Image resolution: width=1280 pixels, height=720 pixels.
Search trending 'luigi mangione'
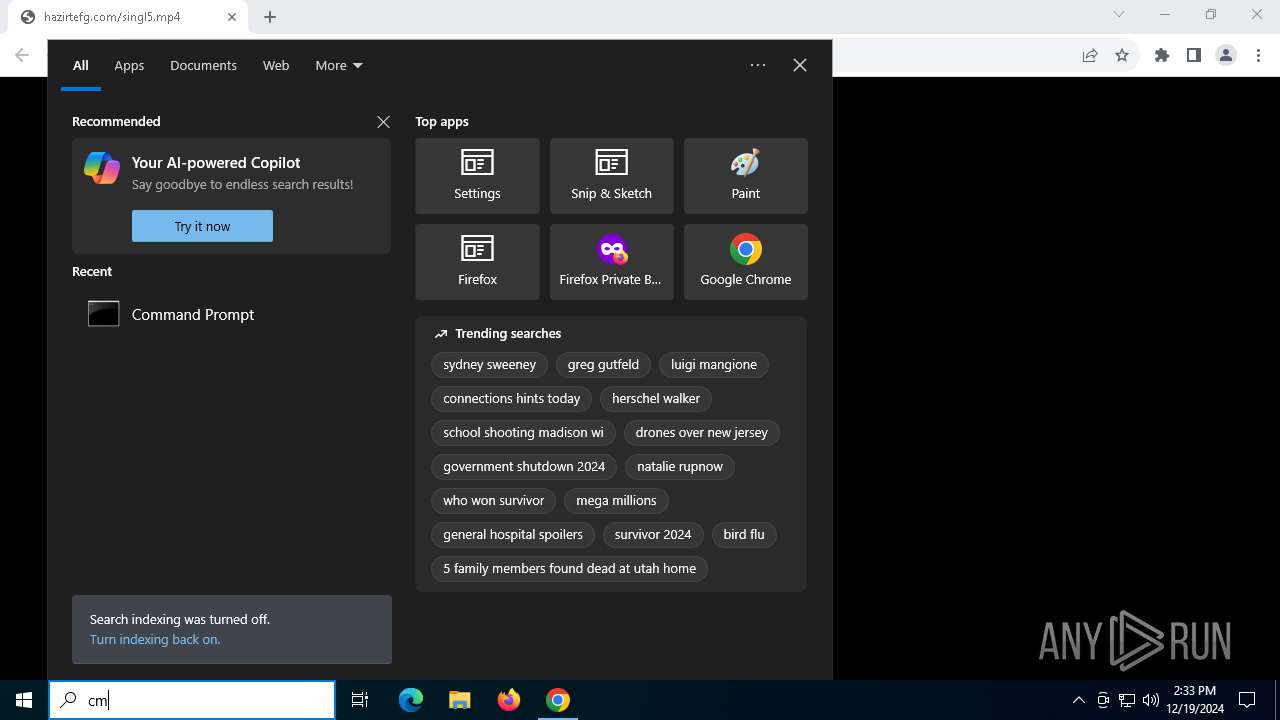coord(714,365)
